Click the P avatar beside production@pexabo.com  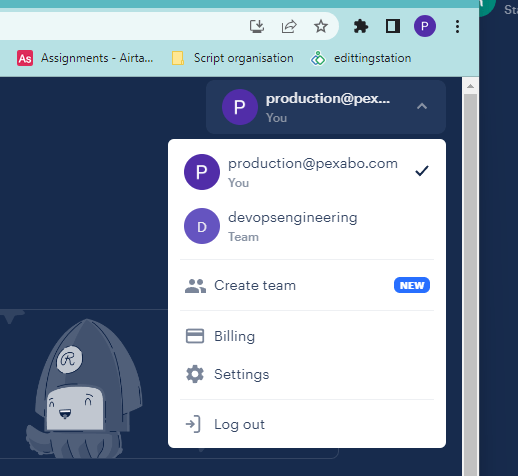click(x=202, y=172)
